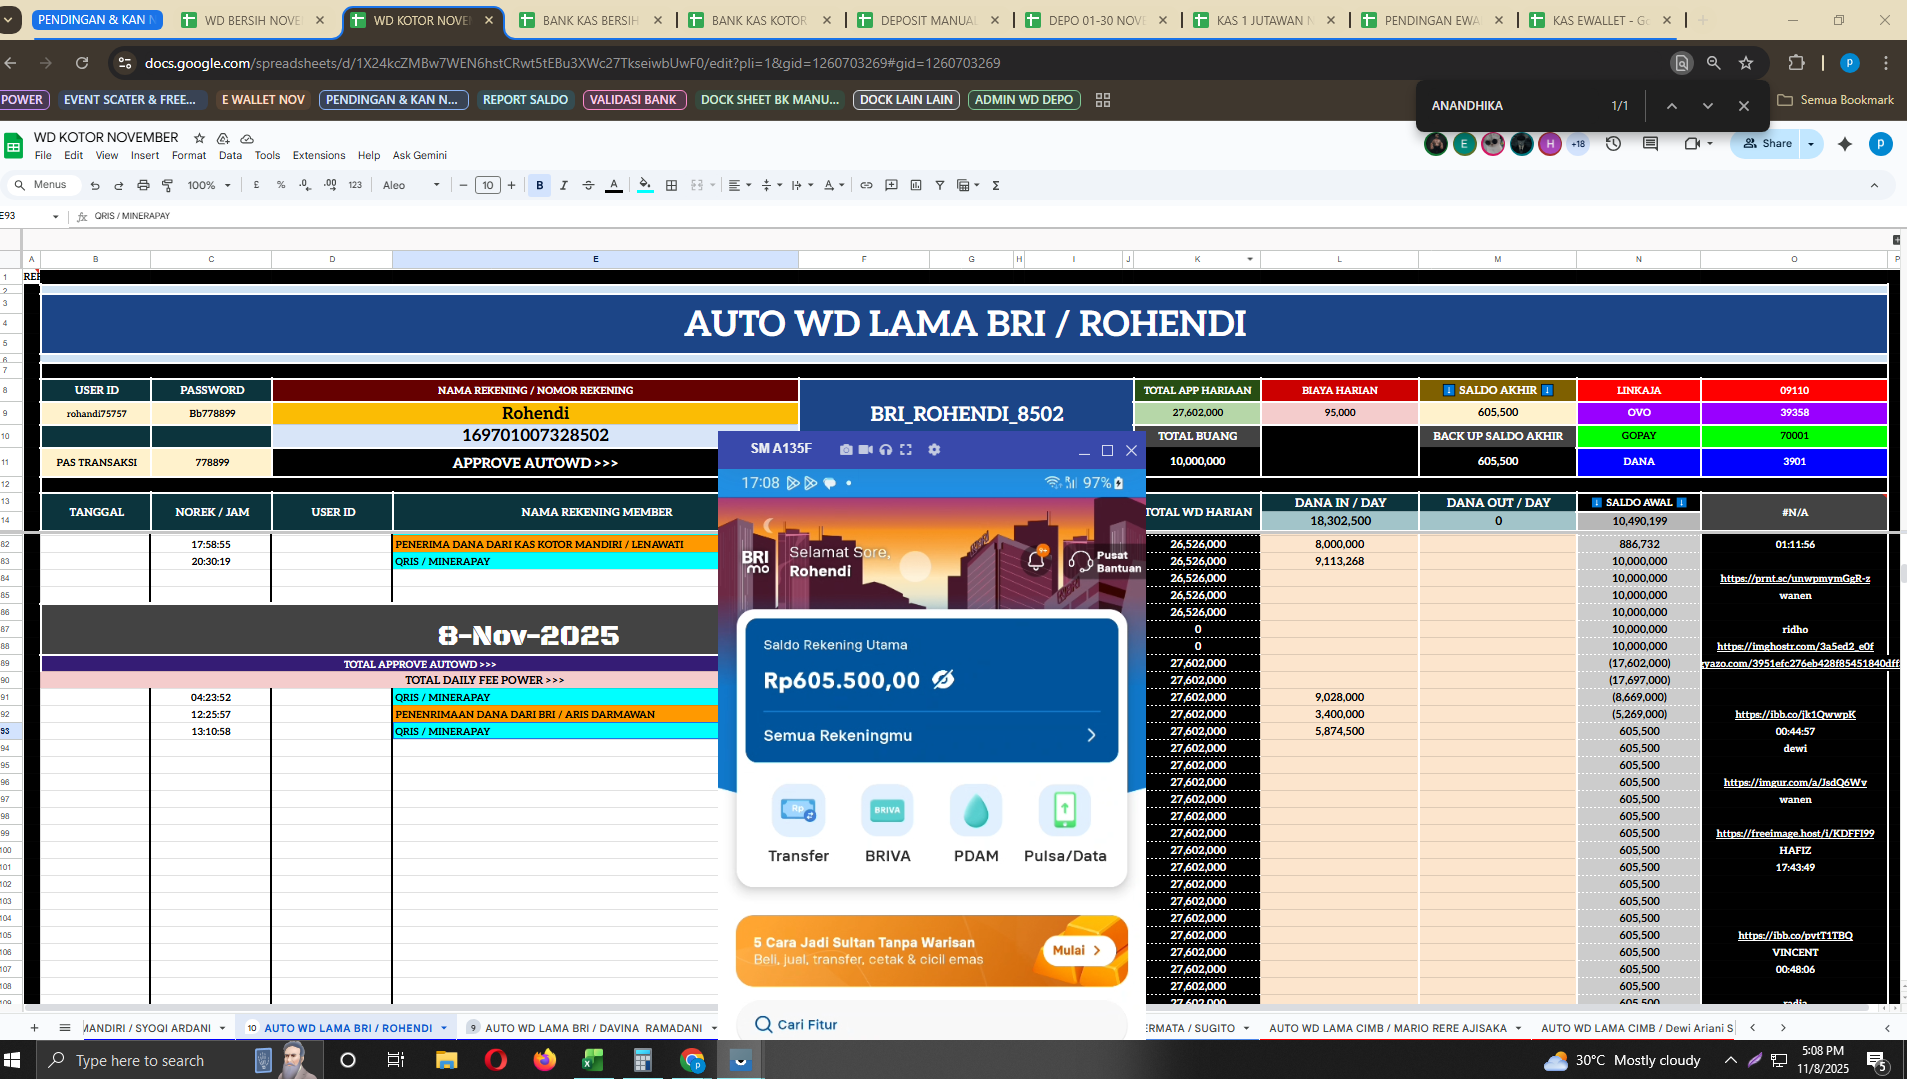Open the Data menu
This screenshot has height=1079, width=1907.
click(230, 155)
